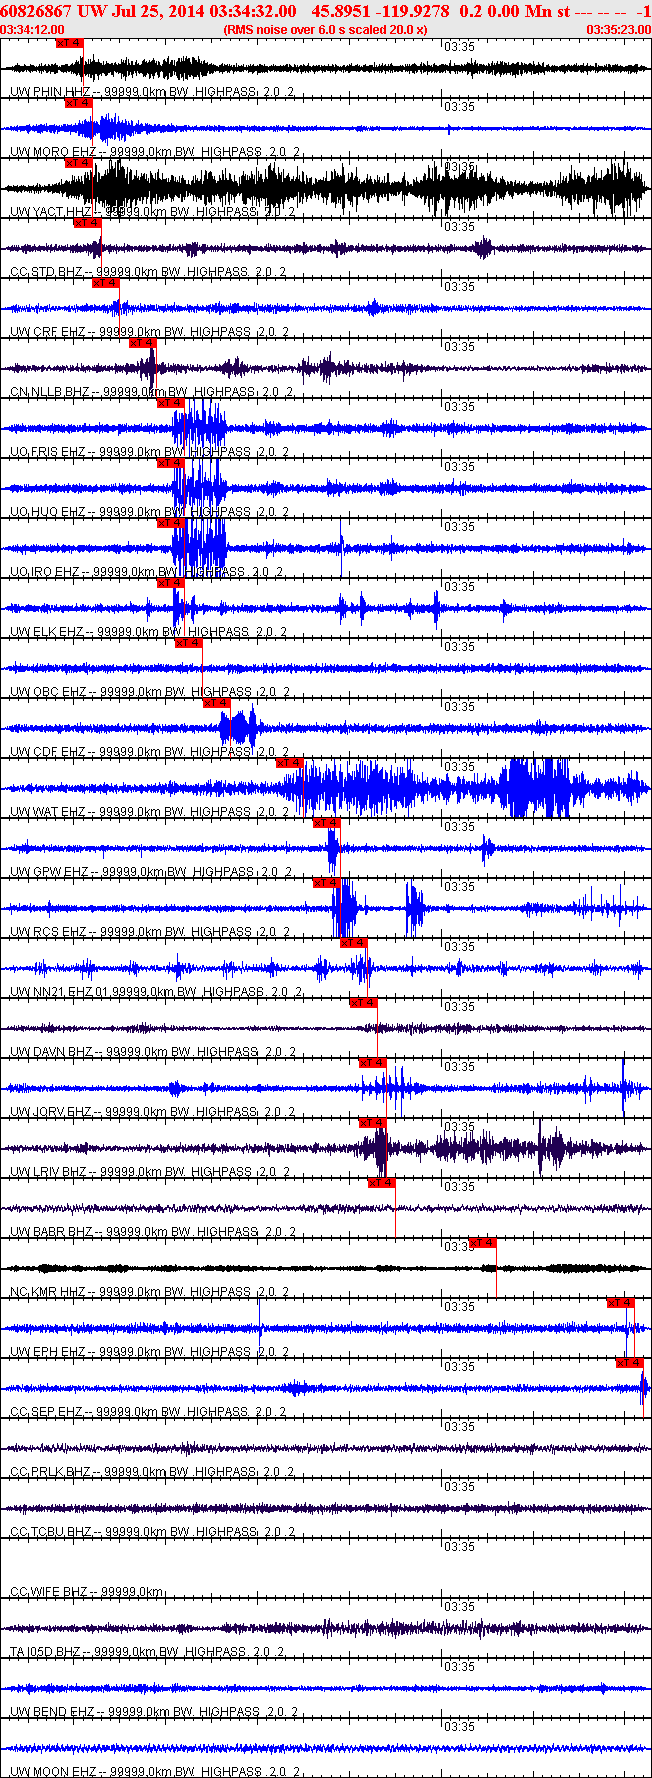Image resolution: width=652 pixels, height=1778 pixels.
Task: Select the pick flag on the SEP EHZ trace
Action: click(x=630, y=1363)
